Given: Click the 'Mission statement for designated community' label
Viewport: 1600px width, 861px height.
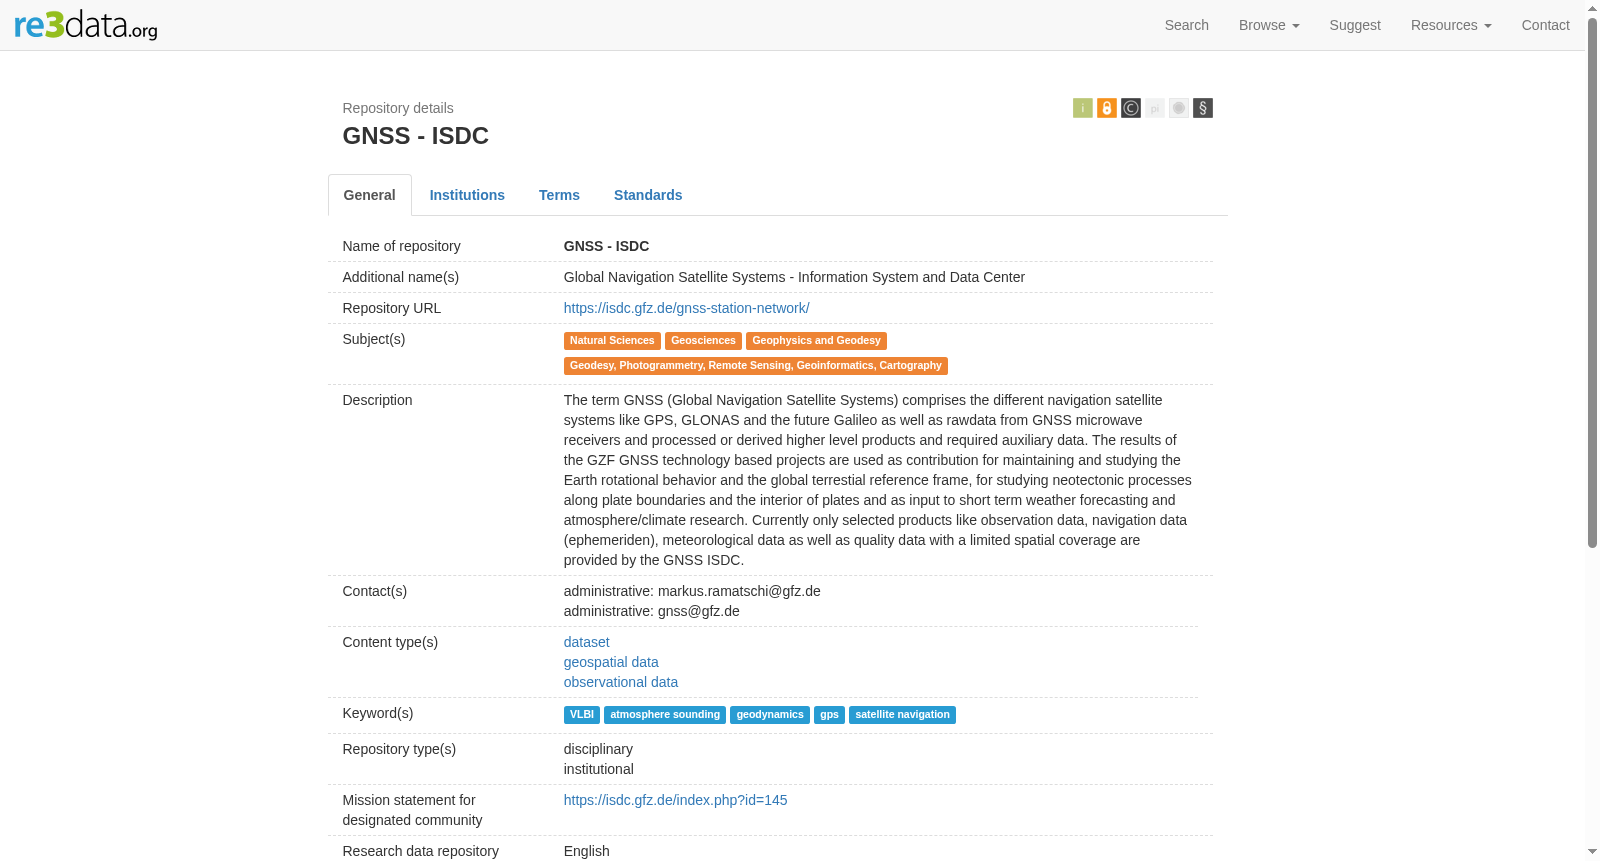Looking at the screenshot, I should 413,810.
